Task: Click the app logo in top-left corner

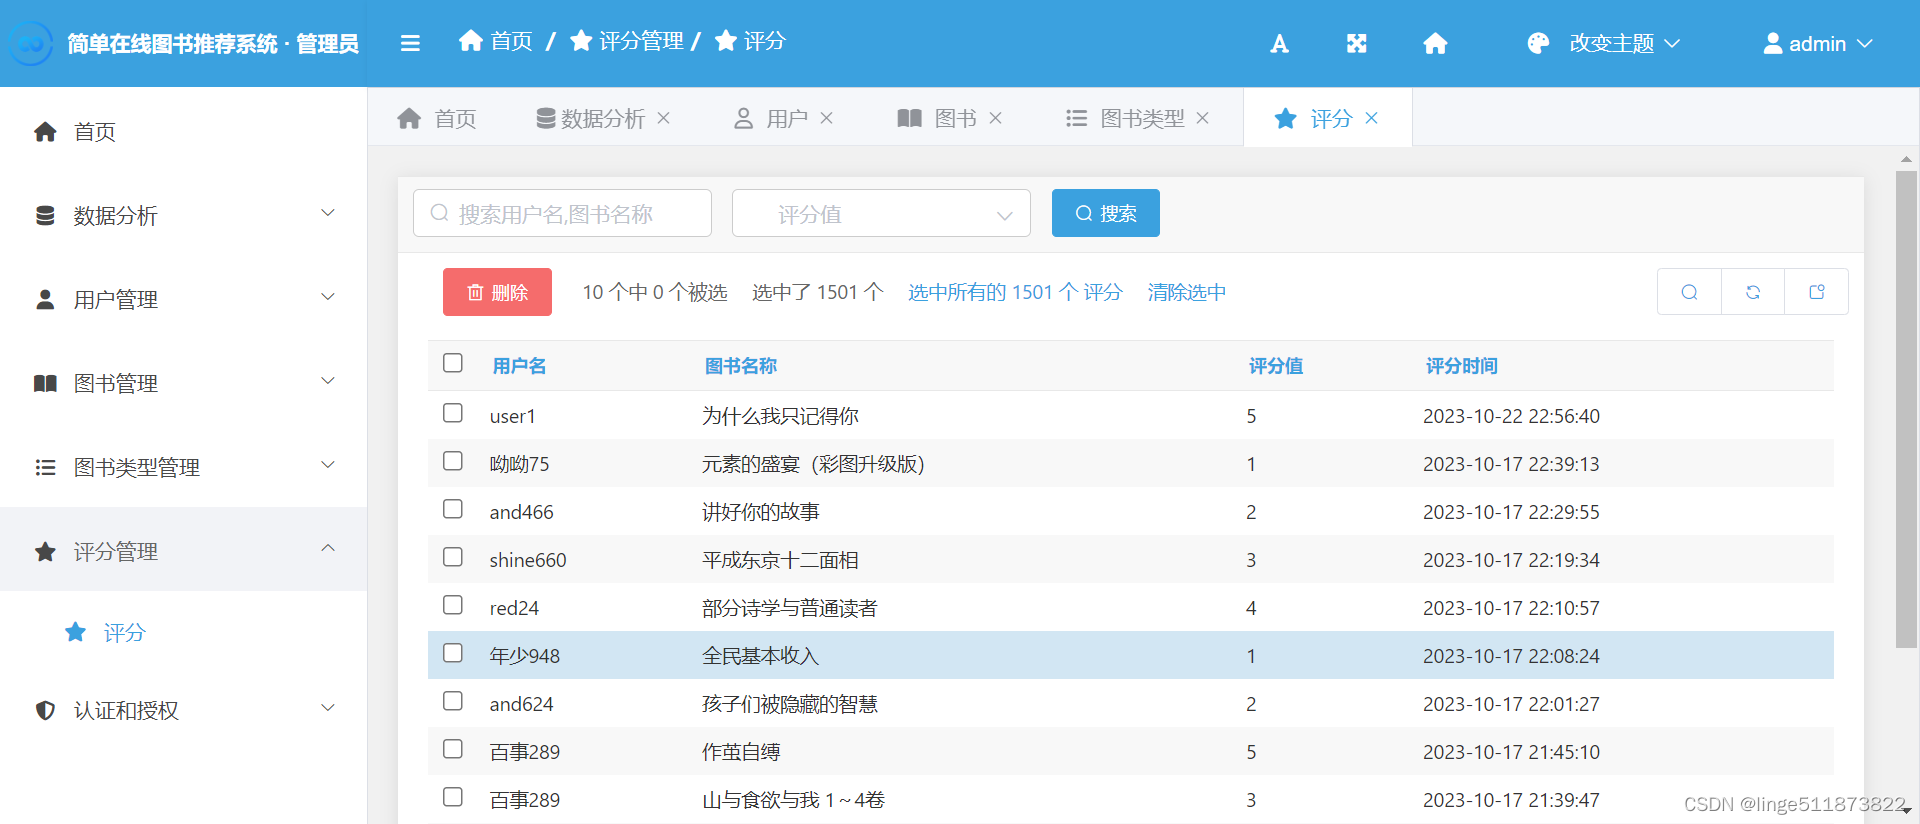Action: tap(31, 43)
